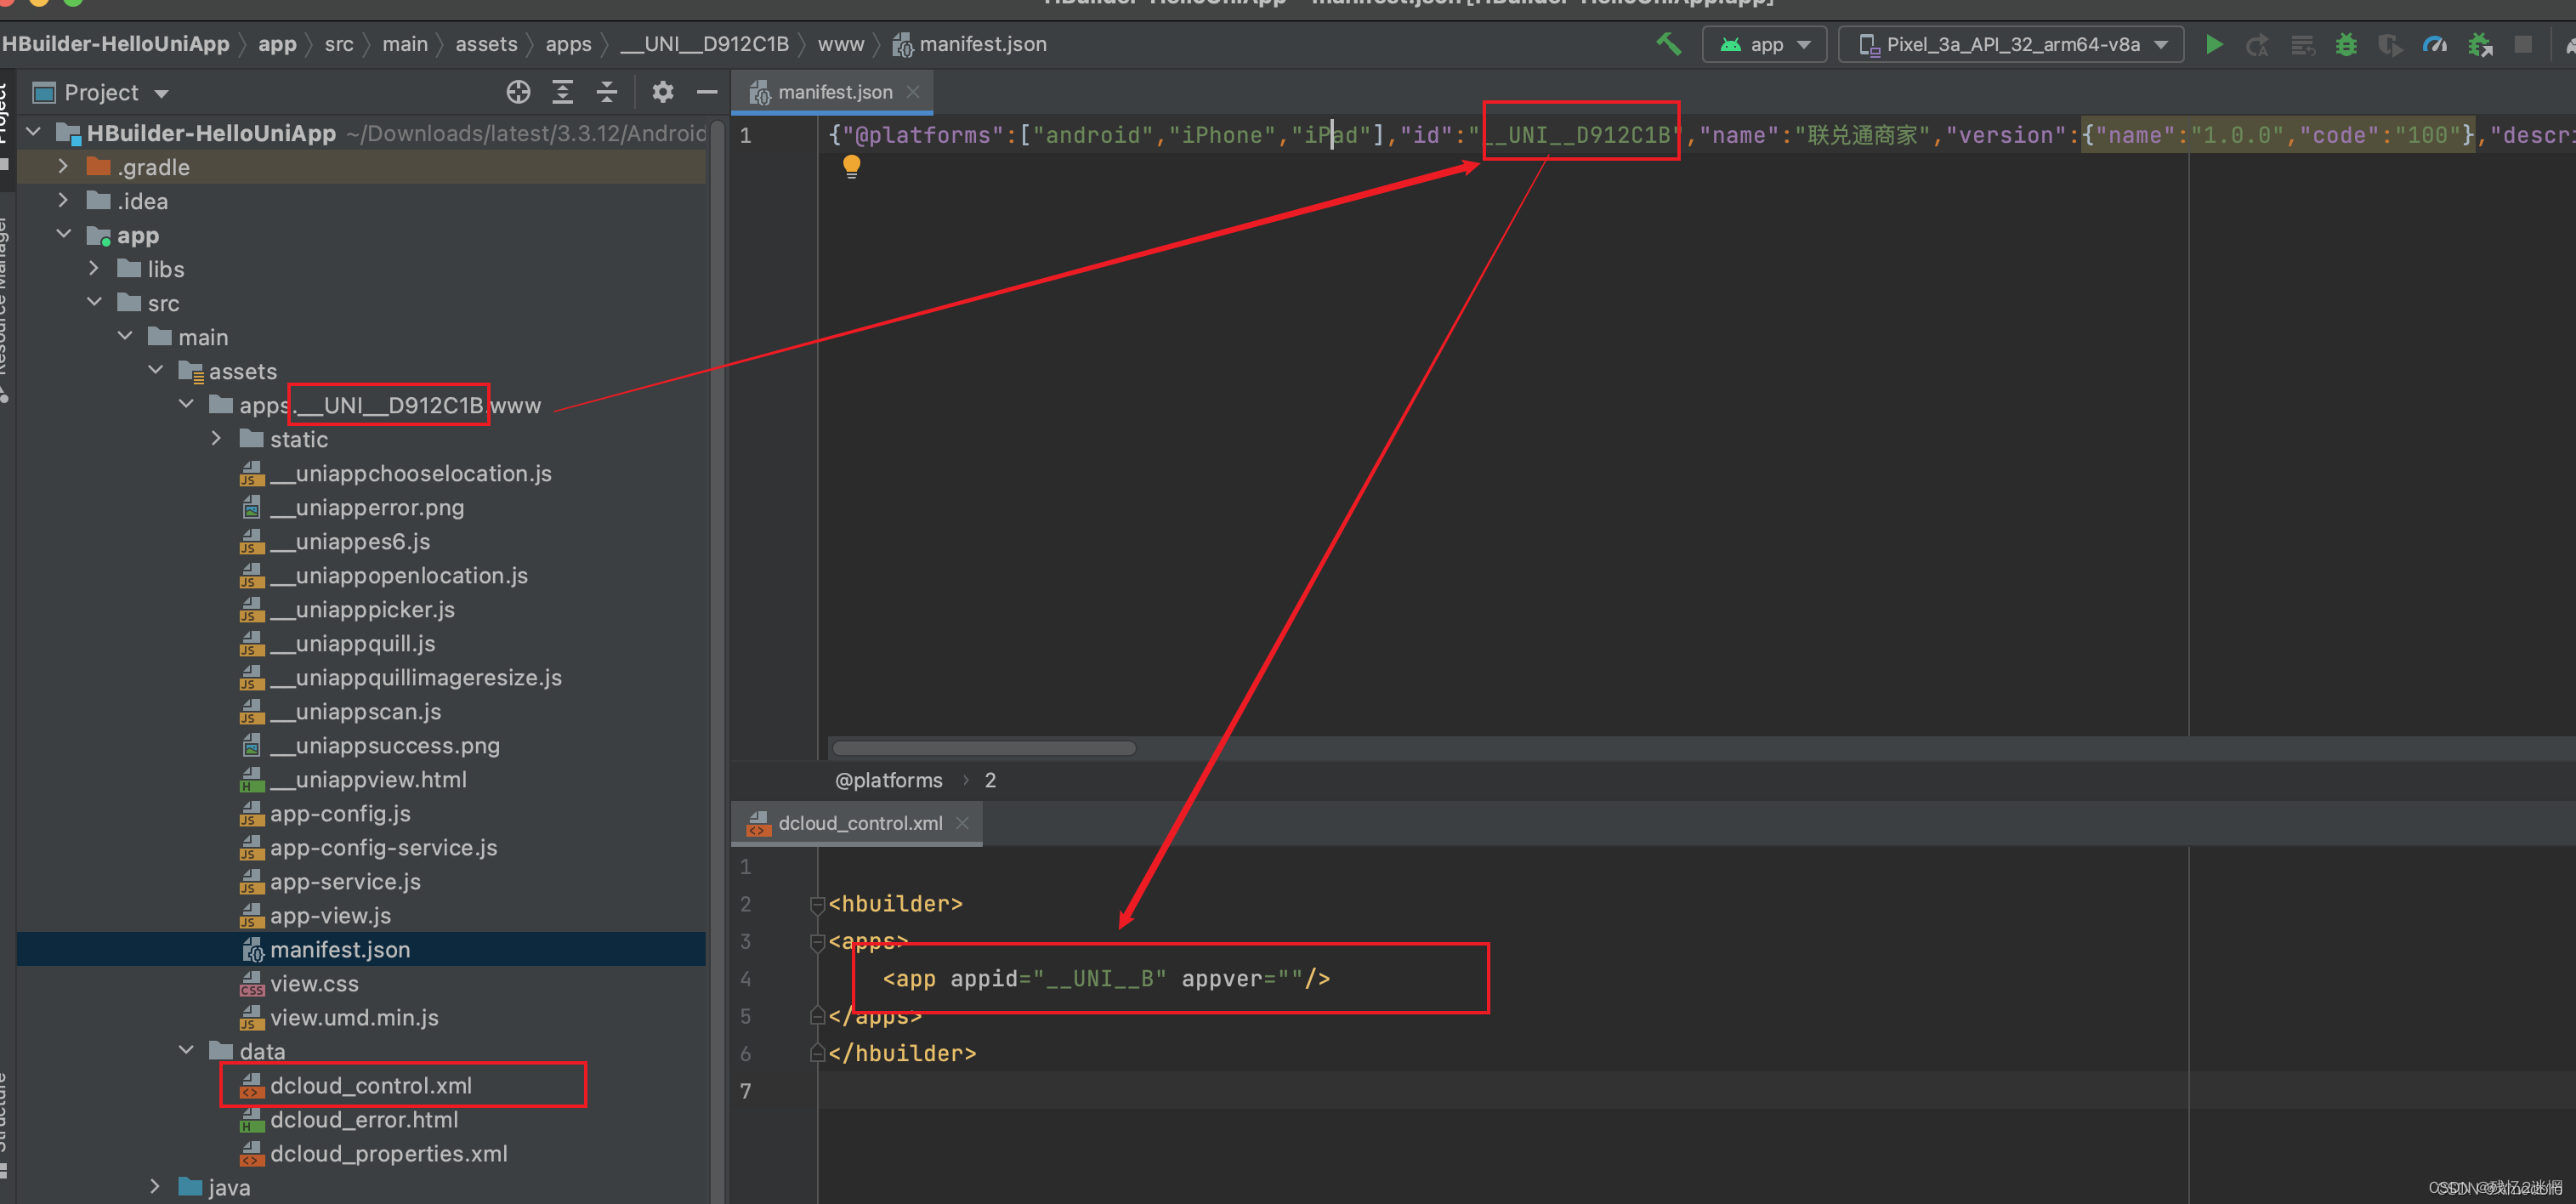Close the dcloud_control.xml editor tab
2576x1204 pixels.
(962, 823)
